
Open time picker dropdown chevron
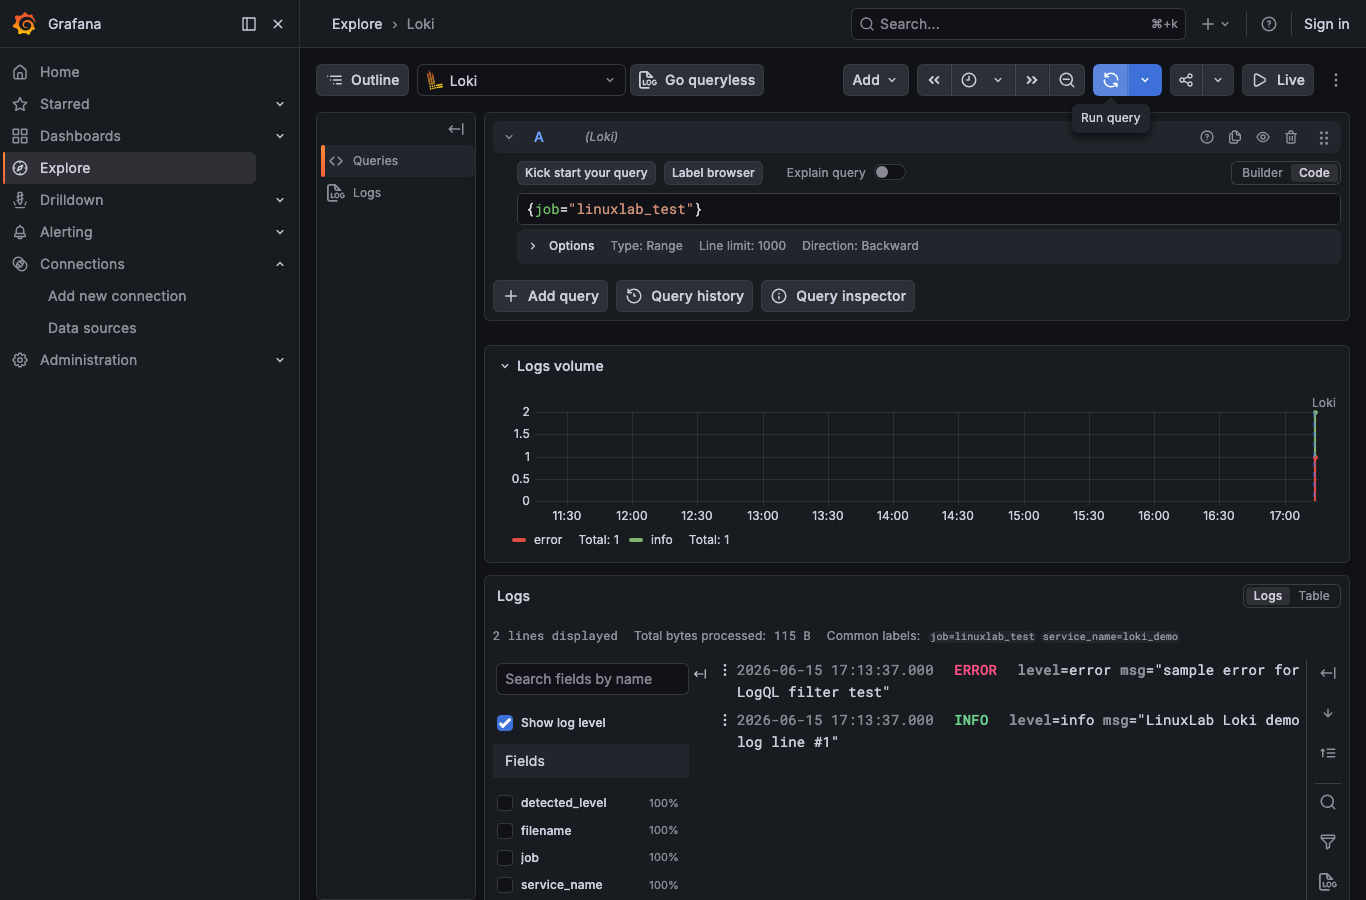tap(998, 80)
